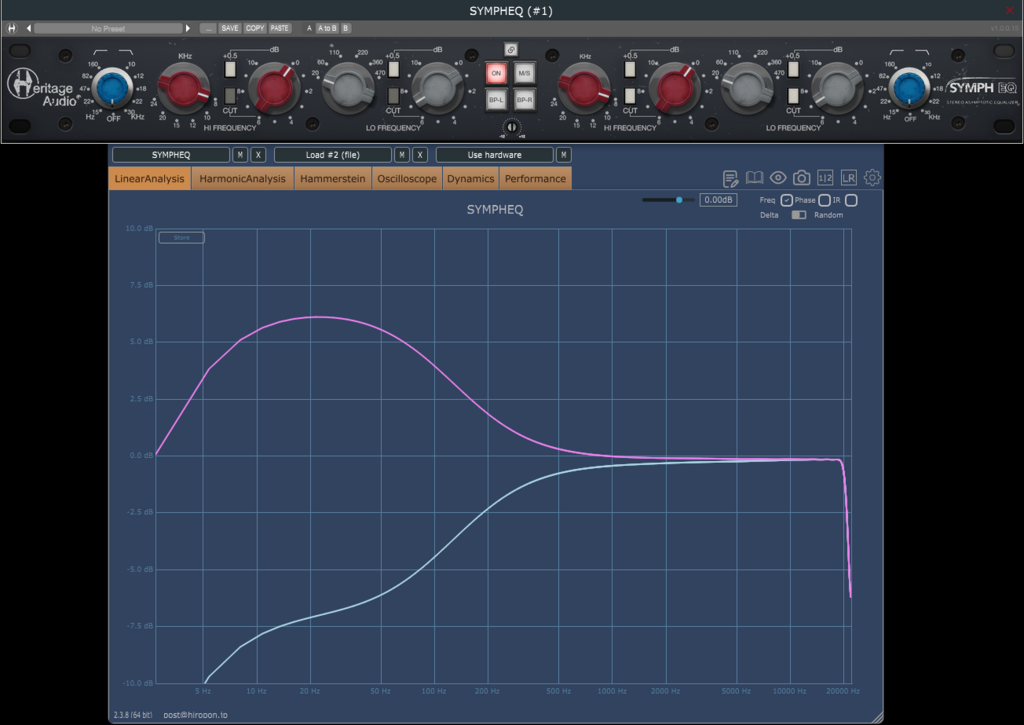Switch to the HarmonicAnalysis tab
Viewport: 1024px width, 725px height.
click(242, 178)
